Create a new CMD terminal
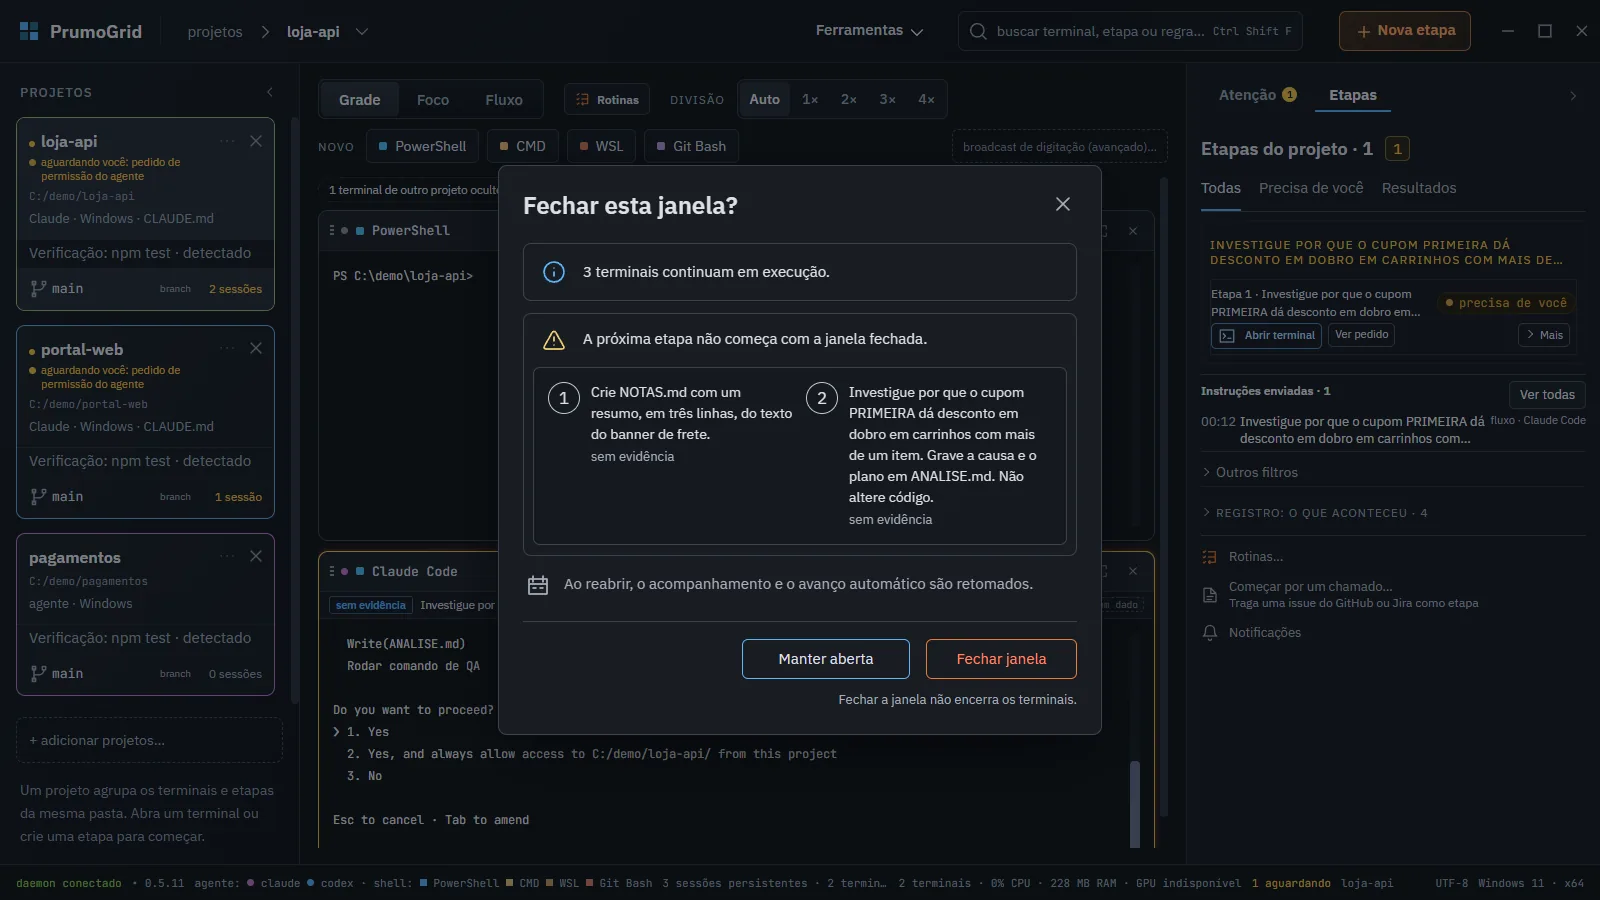This screenshot has height=900, width=1600. [x=522, y=146]
